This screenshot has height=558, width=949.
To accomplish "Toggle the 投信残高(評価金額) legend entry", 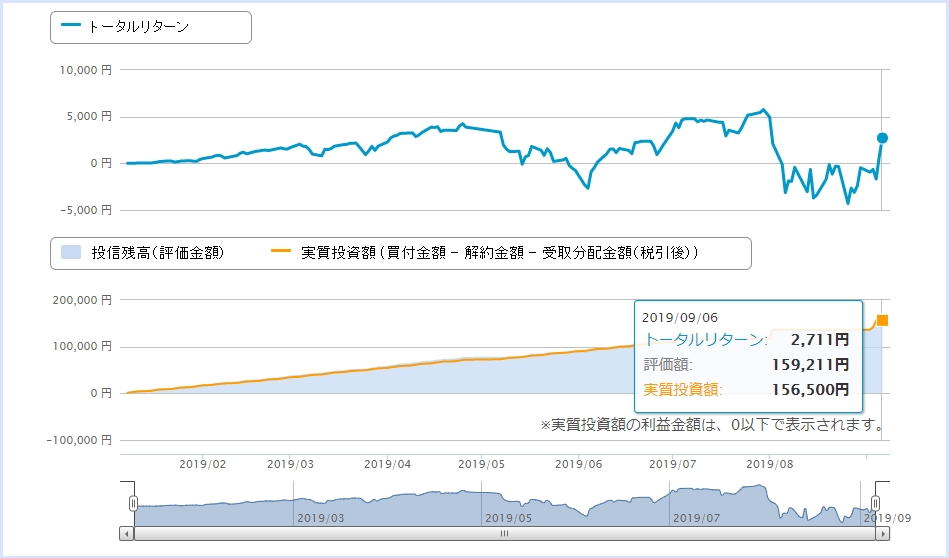I will coord(143,252).
